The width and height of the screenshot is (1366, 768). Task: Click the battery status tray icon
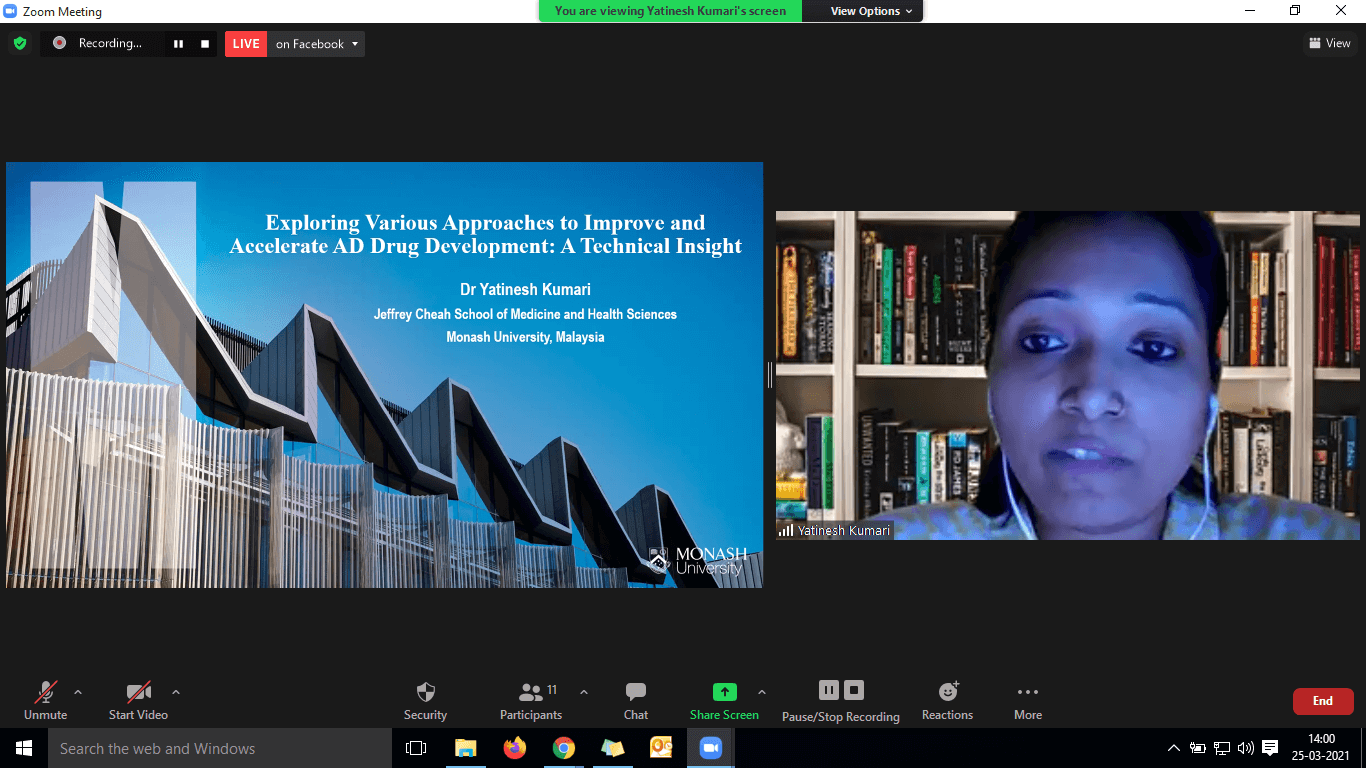(x=1198, y=748)
